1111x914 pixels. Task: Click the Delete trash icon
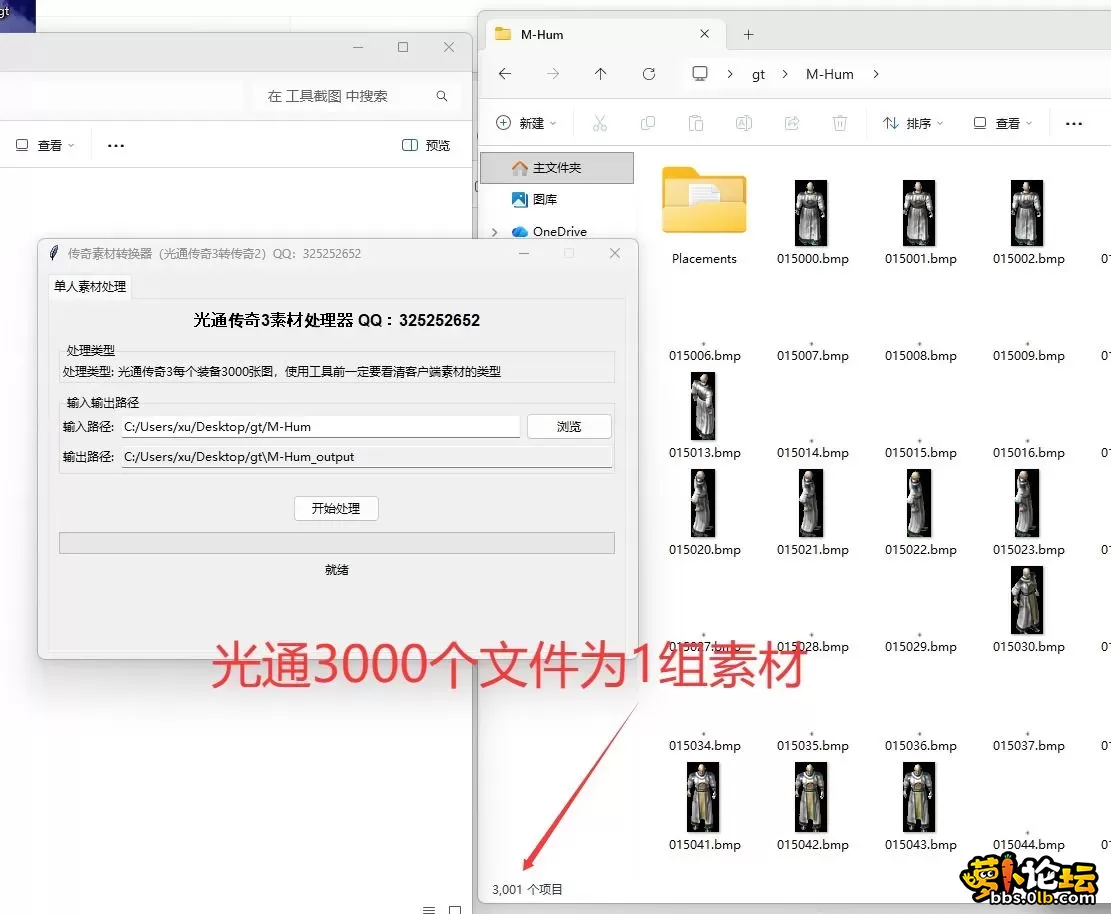pos(839,122)
